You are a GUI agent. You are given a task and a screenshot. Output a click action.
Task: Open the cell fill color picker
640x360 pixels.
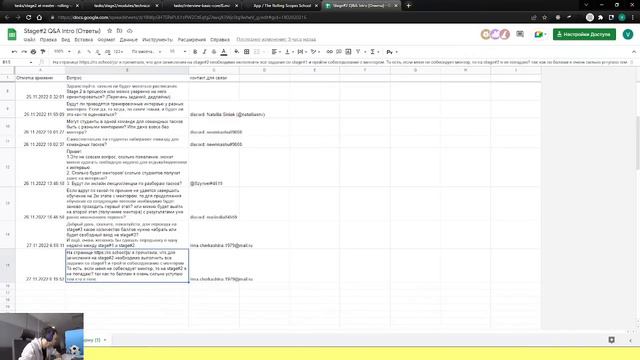(x=237, y=52)
